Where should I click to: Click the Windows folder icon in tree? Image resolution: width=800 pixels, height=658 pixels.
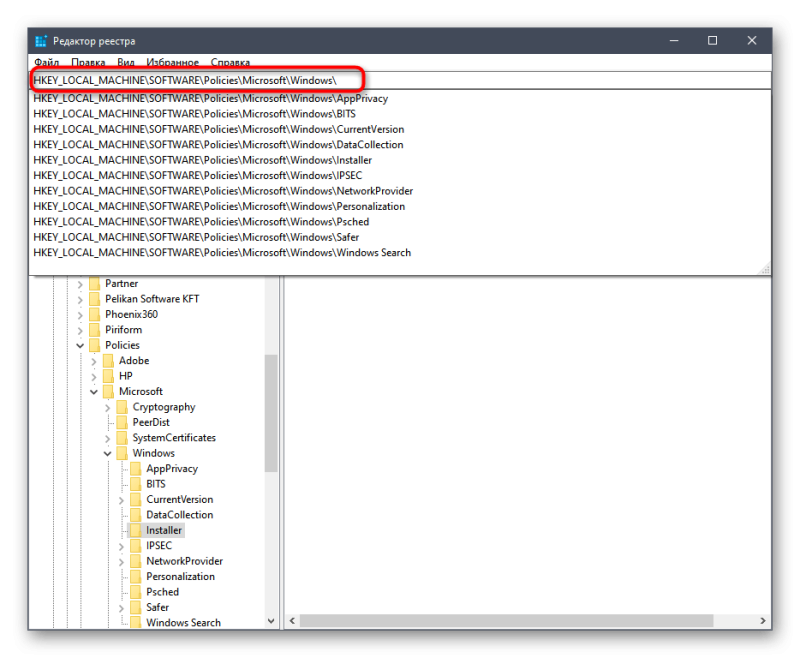tap(122, 453)
